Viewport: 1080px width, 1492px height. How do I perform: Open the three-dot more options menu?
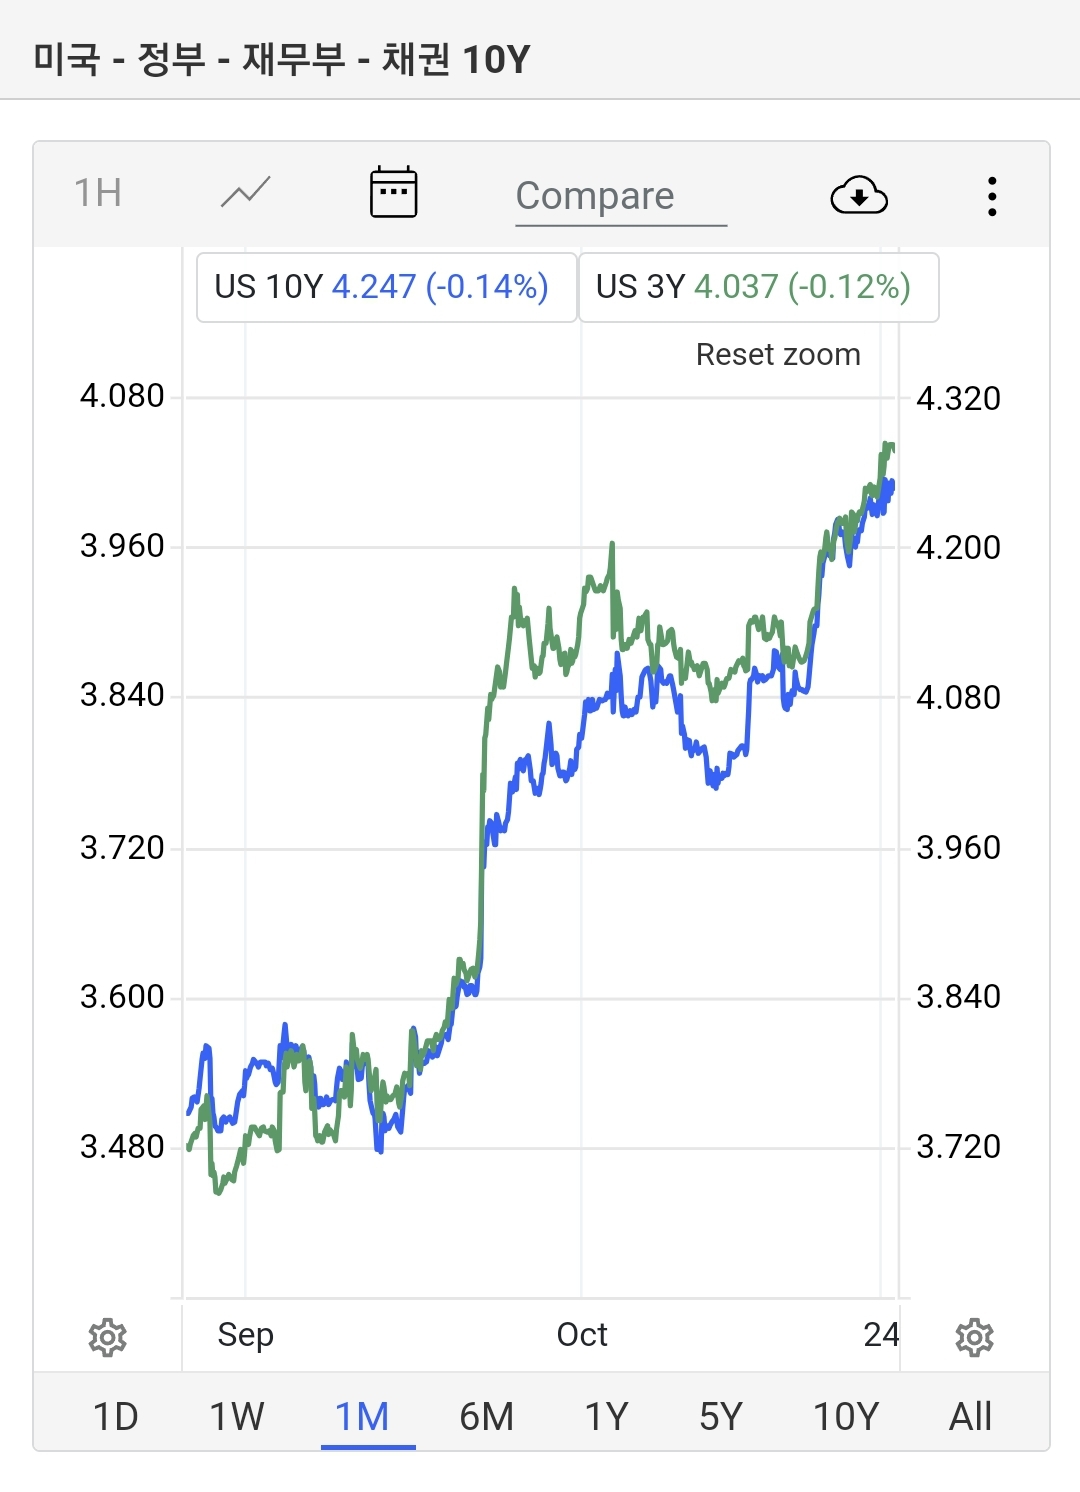991,196
